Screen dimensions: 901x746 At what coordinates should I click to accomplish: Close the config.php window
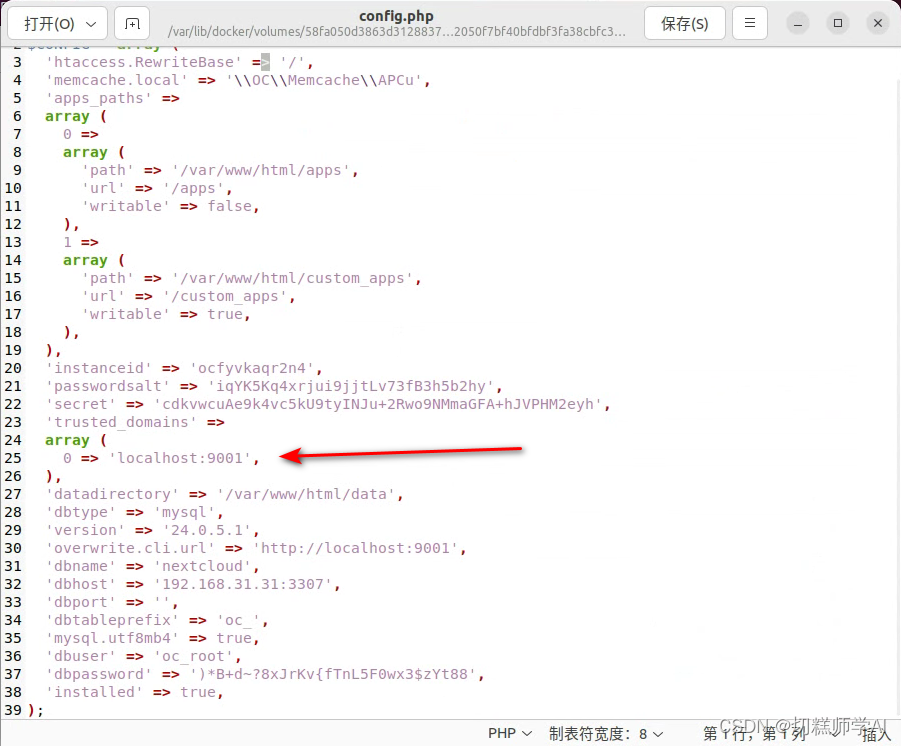[x=877, y=24]
